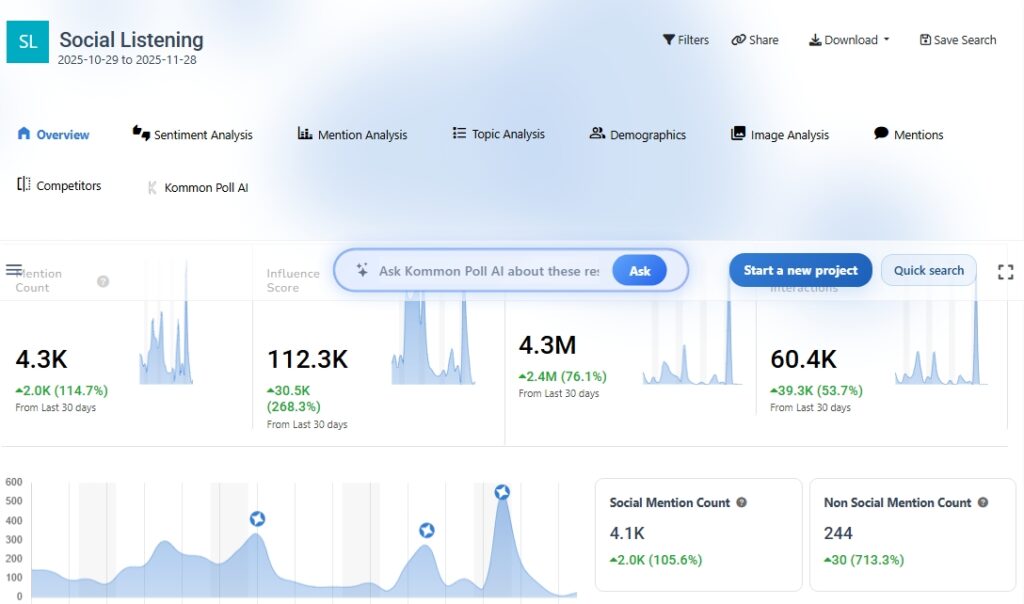View the Demographics tab

pos(638,135)
